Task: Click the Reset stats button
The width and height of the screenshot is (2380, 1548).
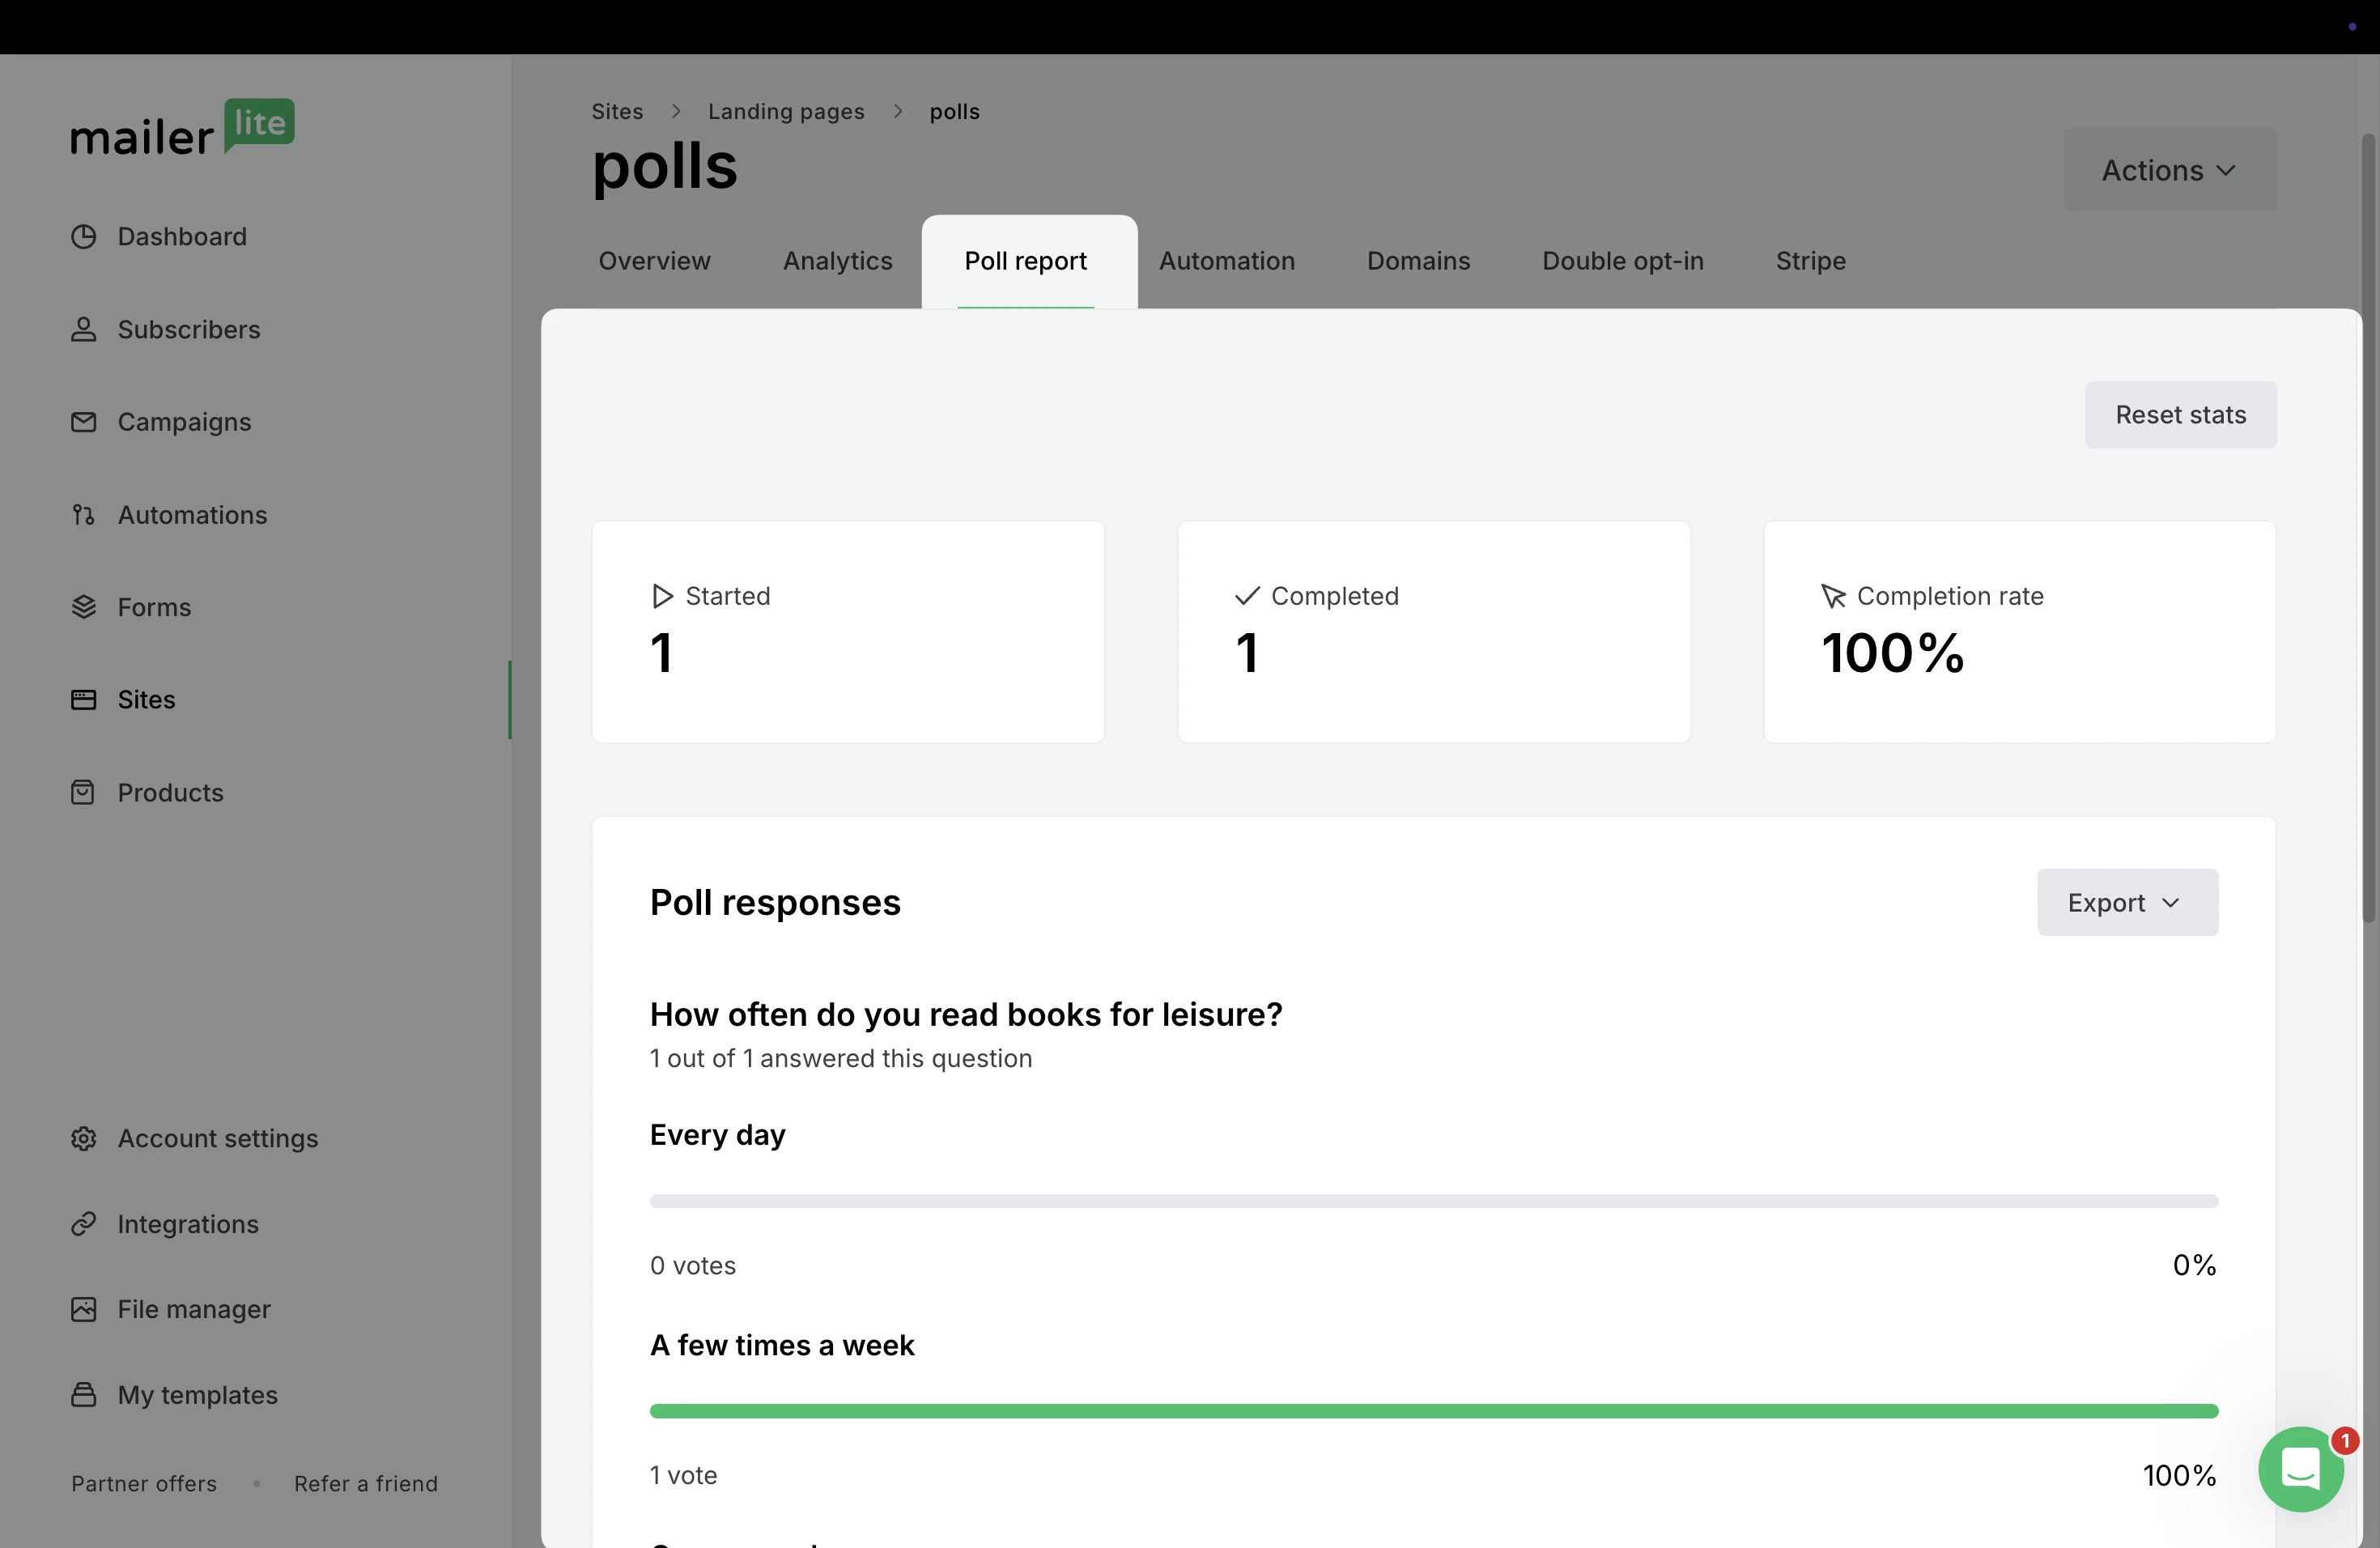Action: point(2180,415)
